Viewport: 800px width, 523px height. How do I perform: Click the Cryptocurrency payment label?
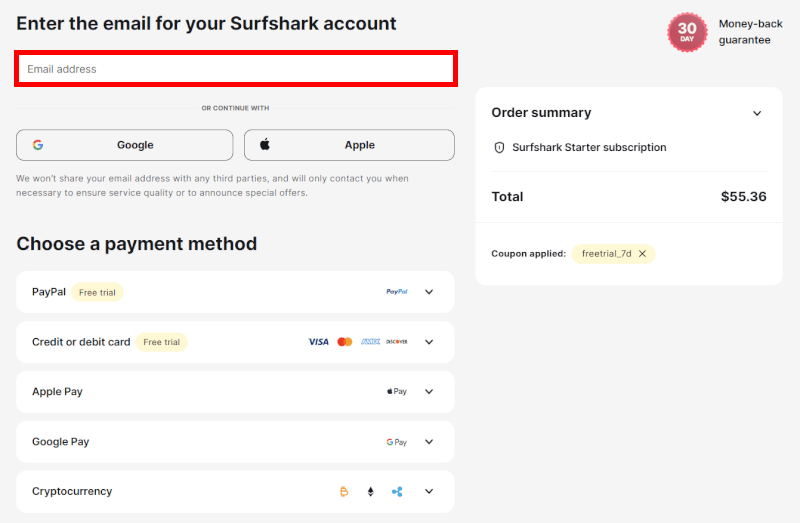72,491
